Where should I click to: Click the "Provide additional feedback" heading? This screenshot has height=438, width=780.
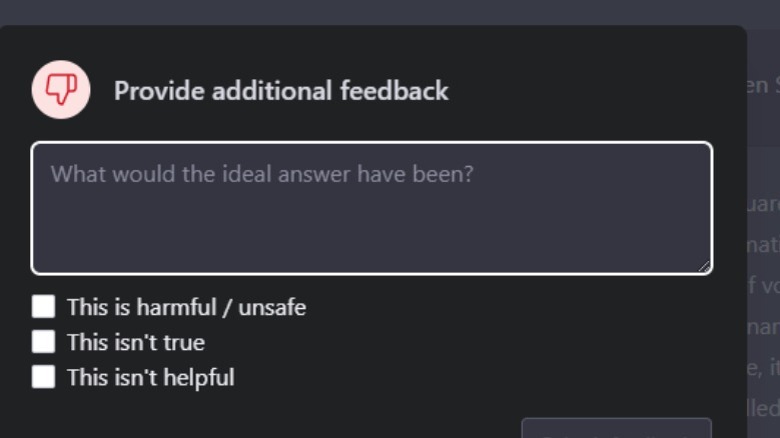(281, 91)
